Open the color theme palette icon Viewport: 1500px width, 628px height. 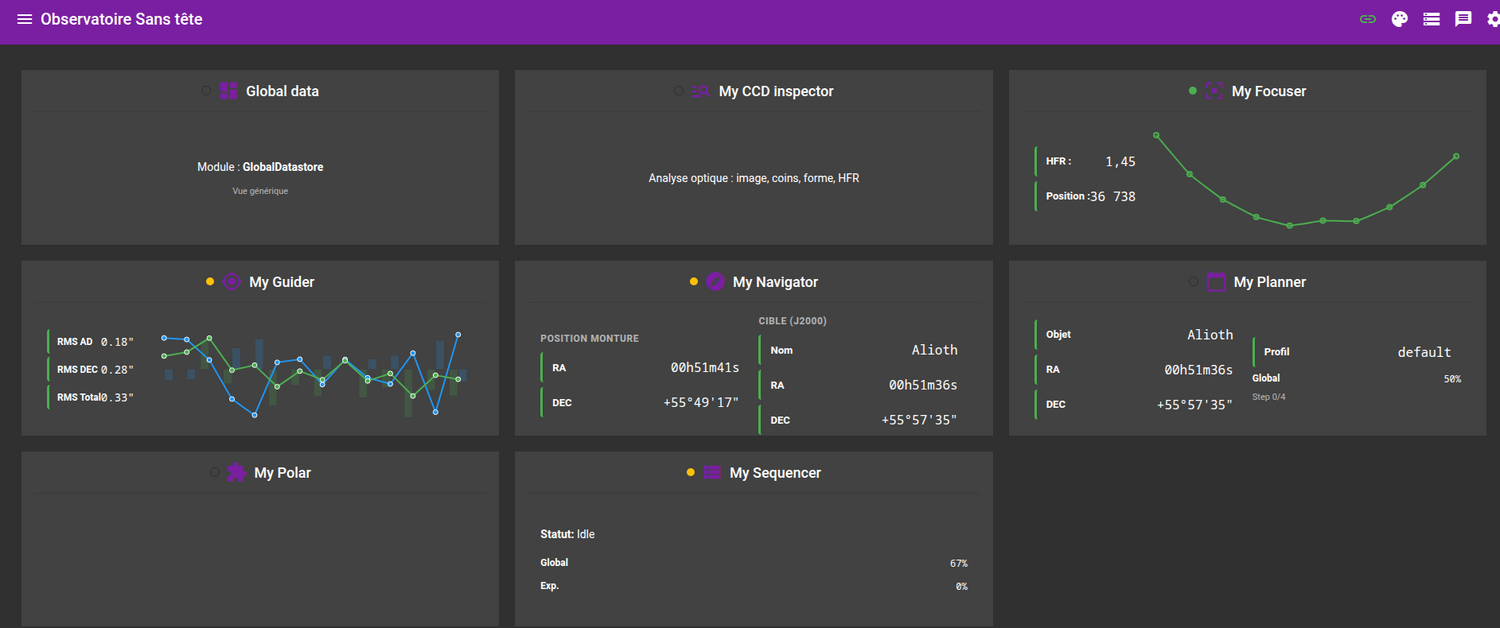coord(1400,19)
